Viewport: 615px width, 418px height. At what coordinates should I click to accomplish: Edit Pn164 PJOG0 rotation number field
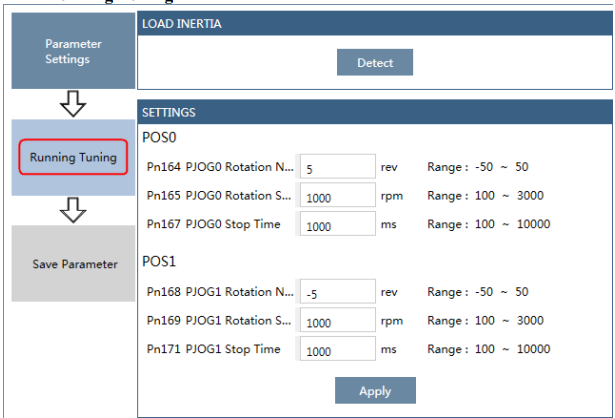(338, 167)
